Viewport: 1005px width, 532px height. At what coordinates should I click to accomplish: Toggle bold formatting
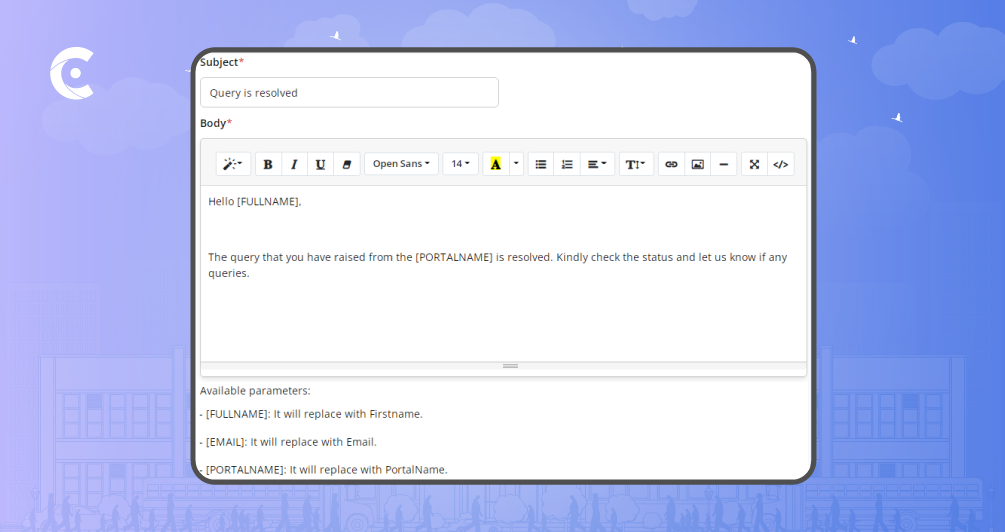268,164
